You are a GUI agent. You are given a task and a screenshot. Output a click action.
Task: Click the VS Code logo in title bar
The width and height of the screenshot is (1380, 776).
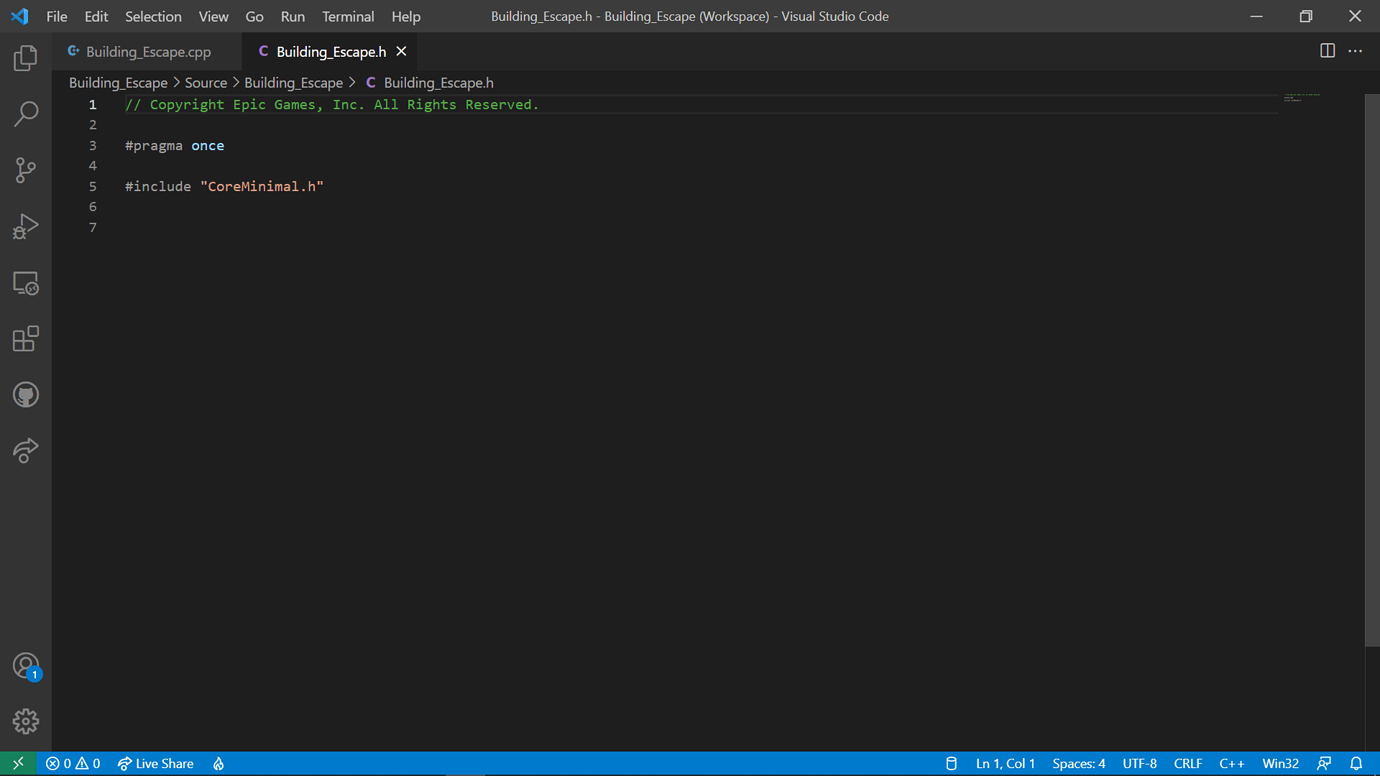[x=19, y=16]
